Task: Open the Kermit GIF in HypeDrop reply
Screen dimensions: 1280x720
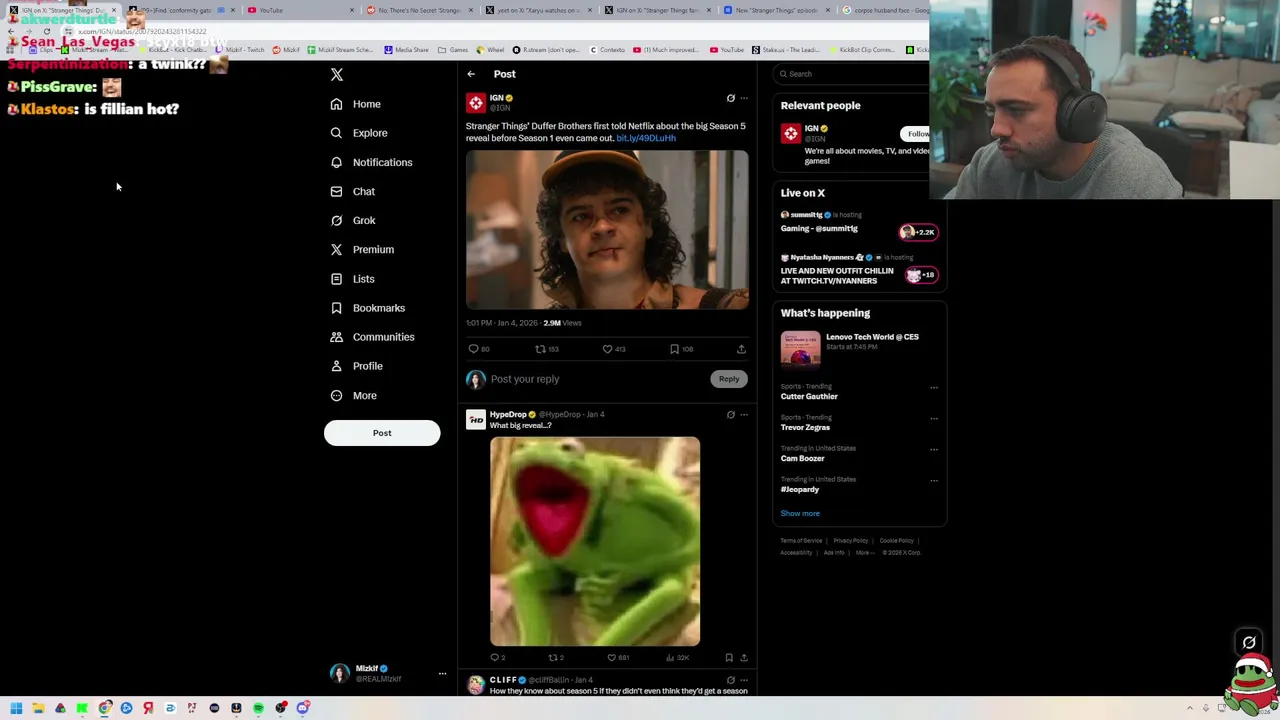Action: [x=595, y=541]
